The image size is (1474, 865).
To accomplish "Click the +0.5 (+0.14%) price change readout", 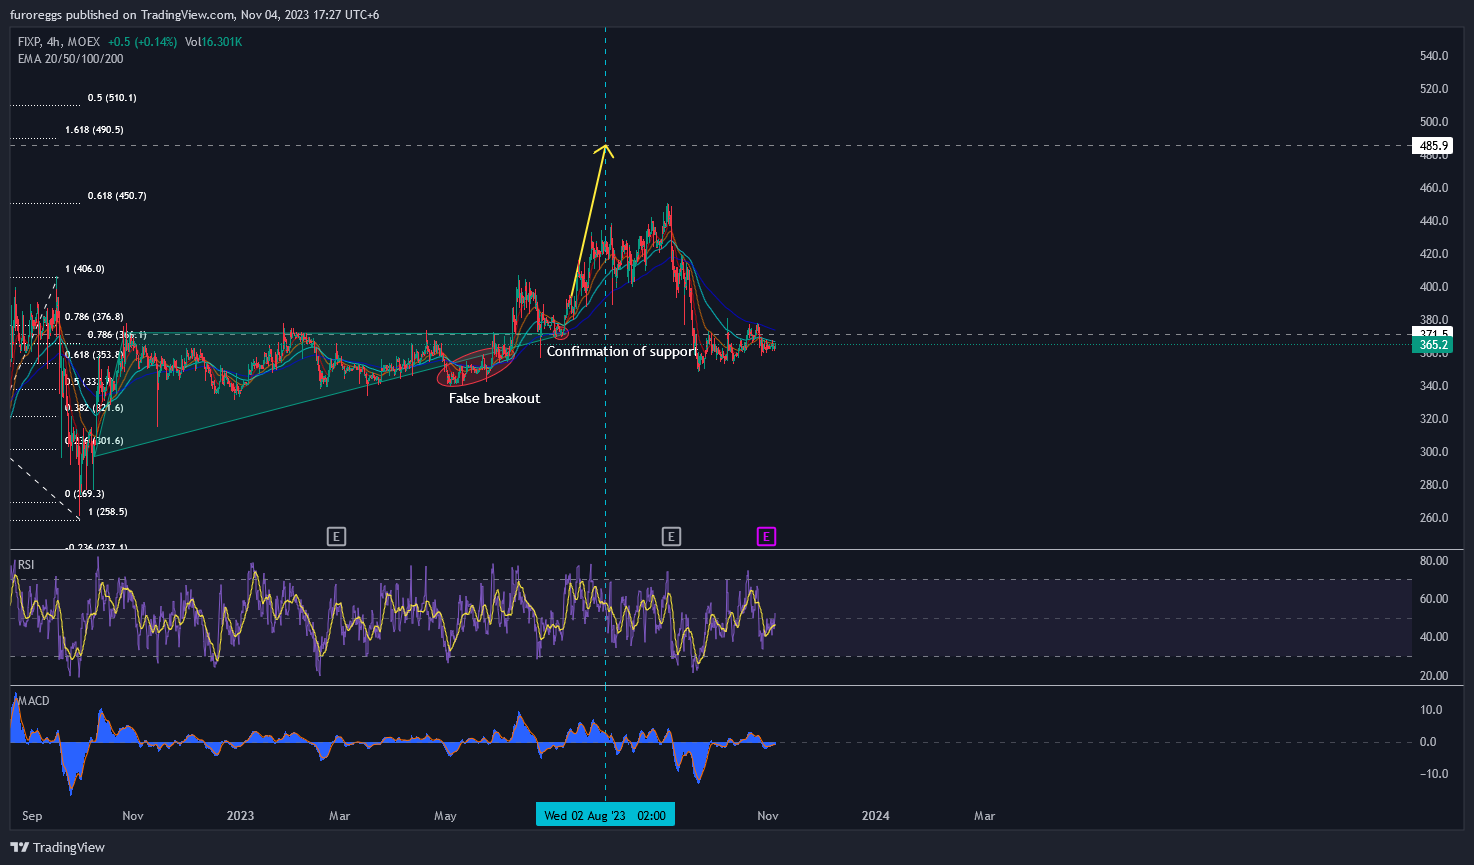I will 142,42.
